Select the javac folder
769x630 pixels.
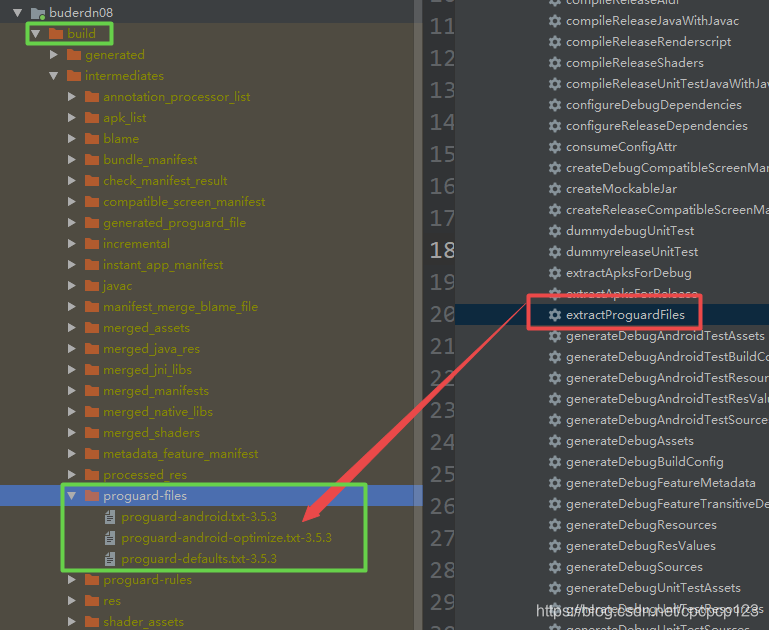(117, 286)
